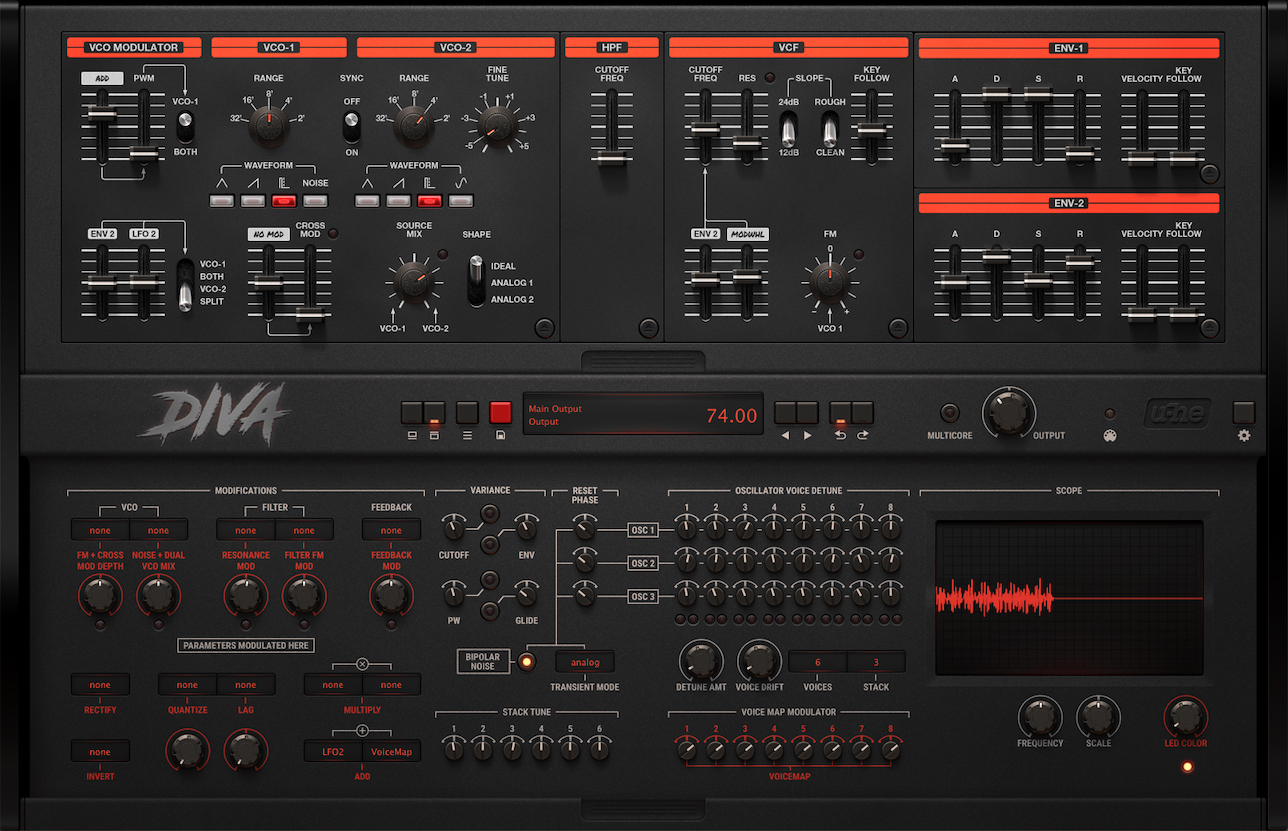This screenshot has width=1288, height=831.
Task: Click the VCF RES slider
Action: coord(747,128)
